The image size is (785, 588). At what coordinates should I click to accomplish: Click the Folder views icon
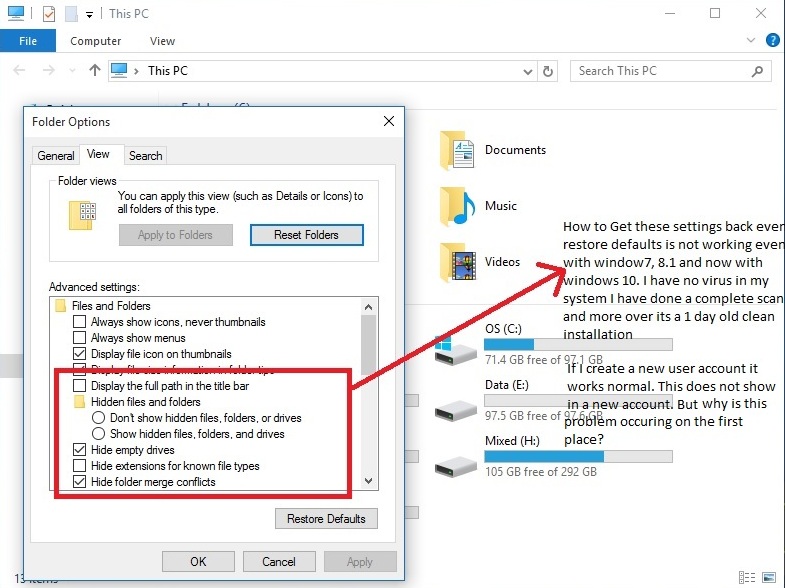click(83, 216)
